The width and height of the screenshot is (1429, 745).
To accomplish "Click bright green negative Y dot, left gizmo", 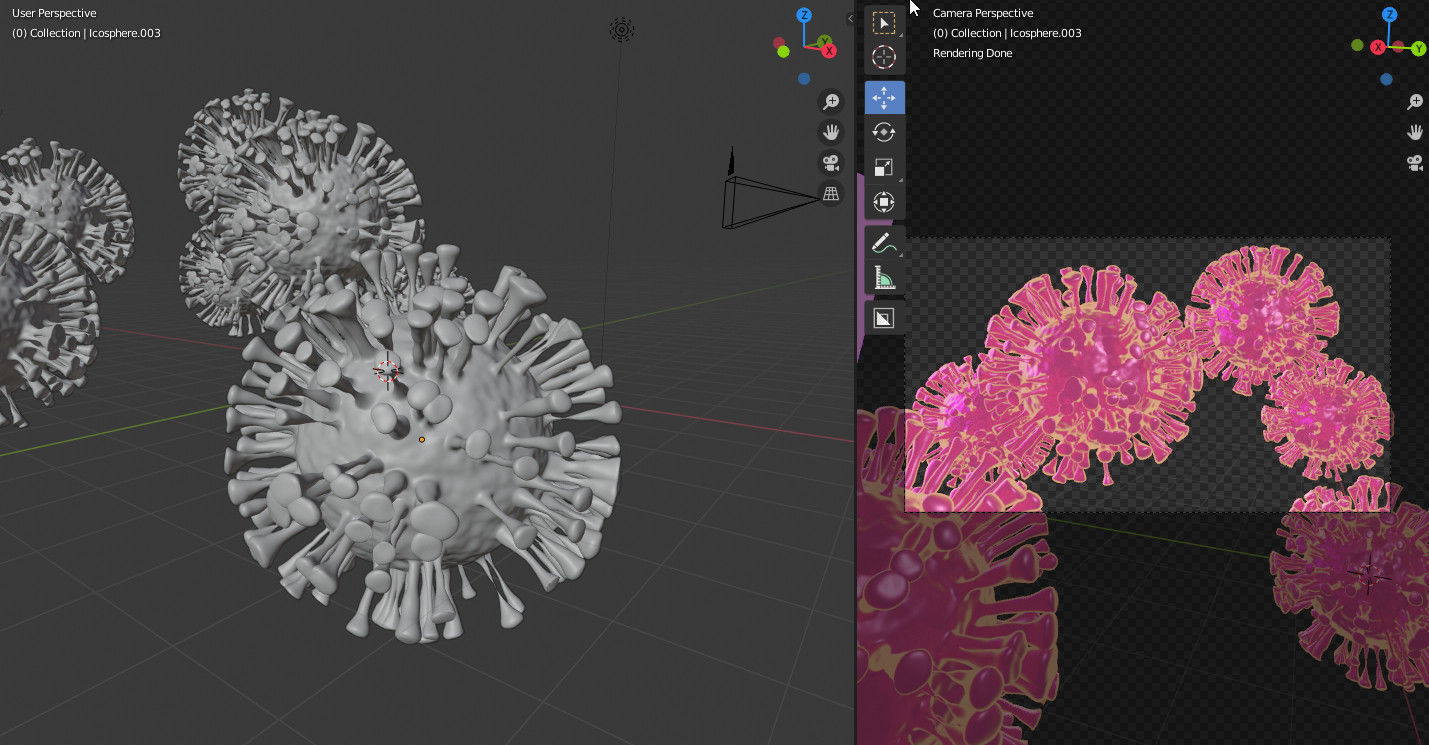I will coord(783,52).
